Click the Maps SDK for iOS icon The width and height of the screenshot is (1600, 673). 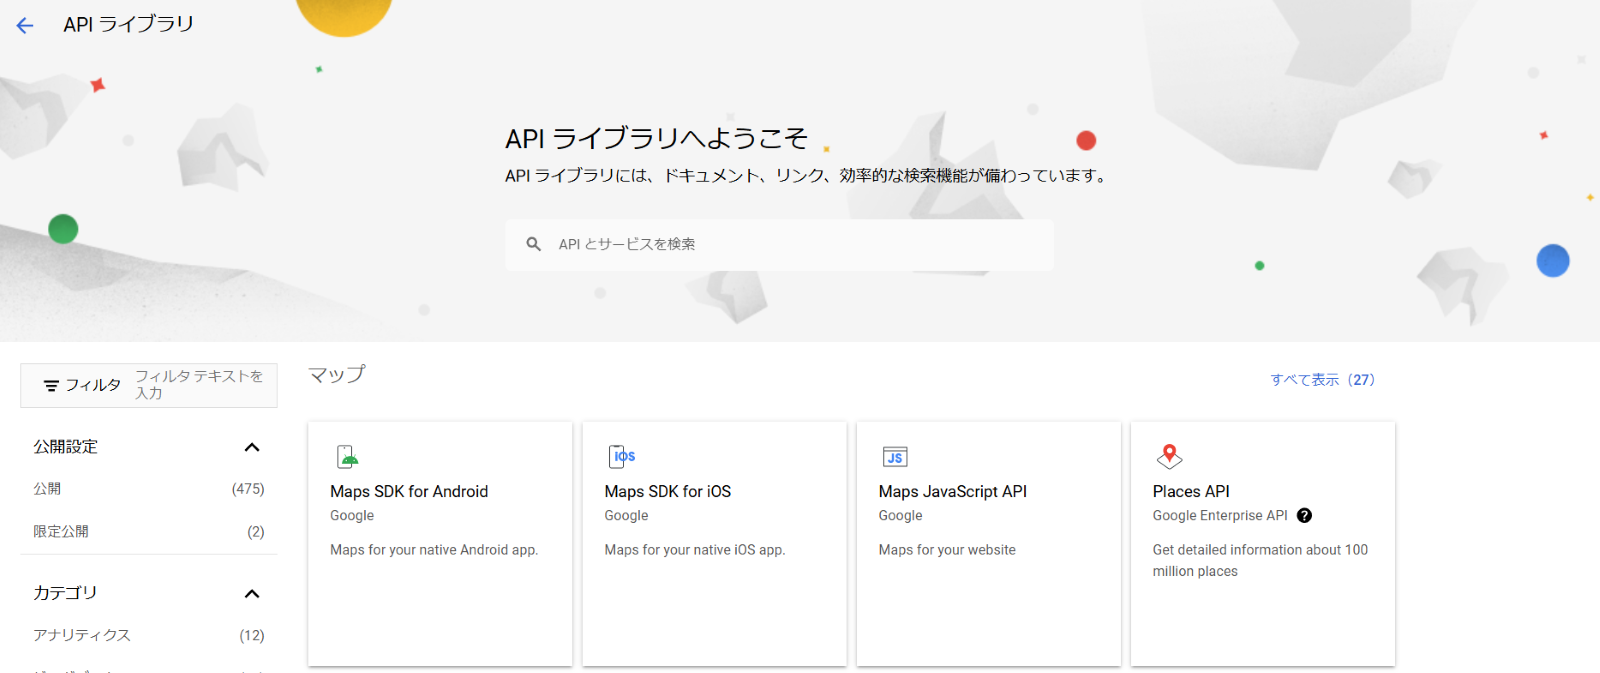pos(622,457)
